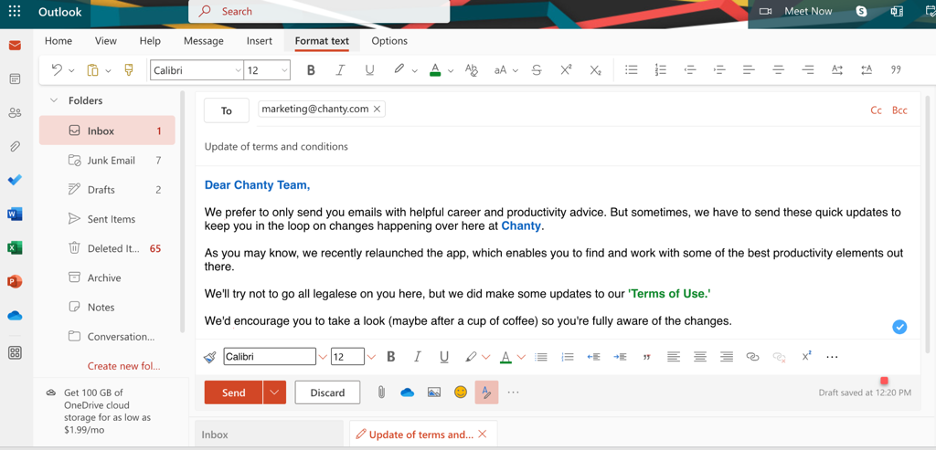Toggle bold in the ribbon toolbar

click(x=311, y=70)
